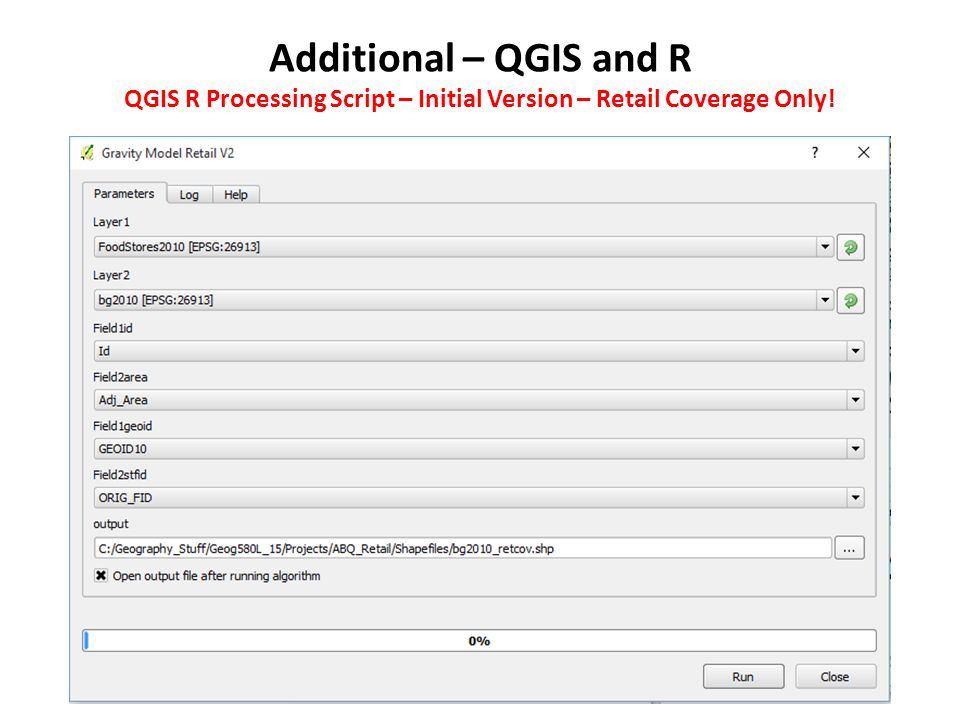Click the Field1id label text

pos(113,328)
